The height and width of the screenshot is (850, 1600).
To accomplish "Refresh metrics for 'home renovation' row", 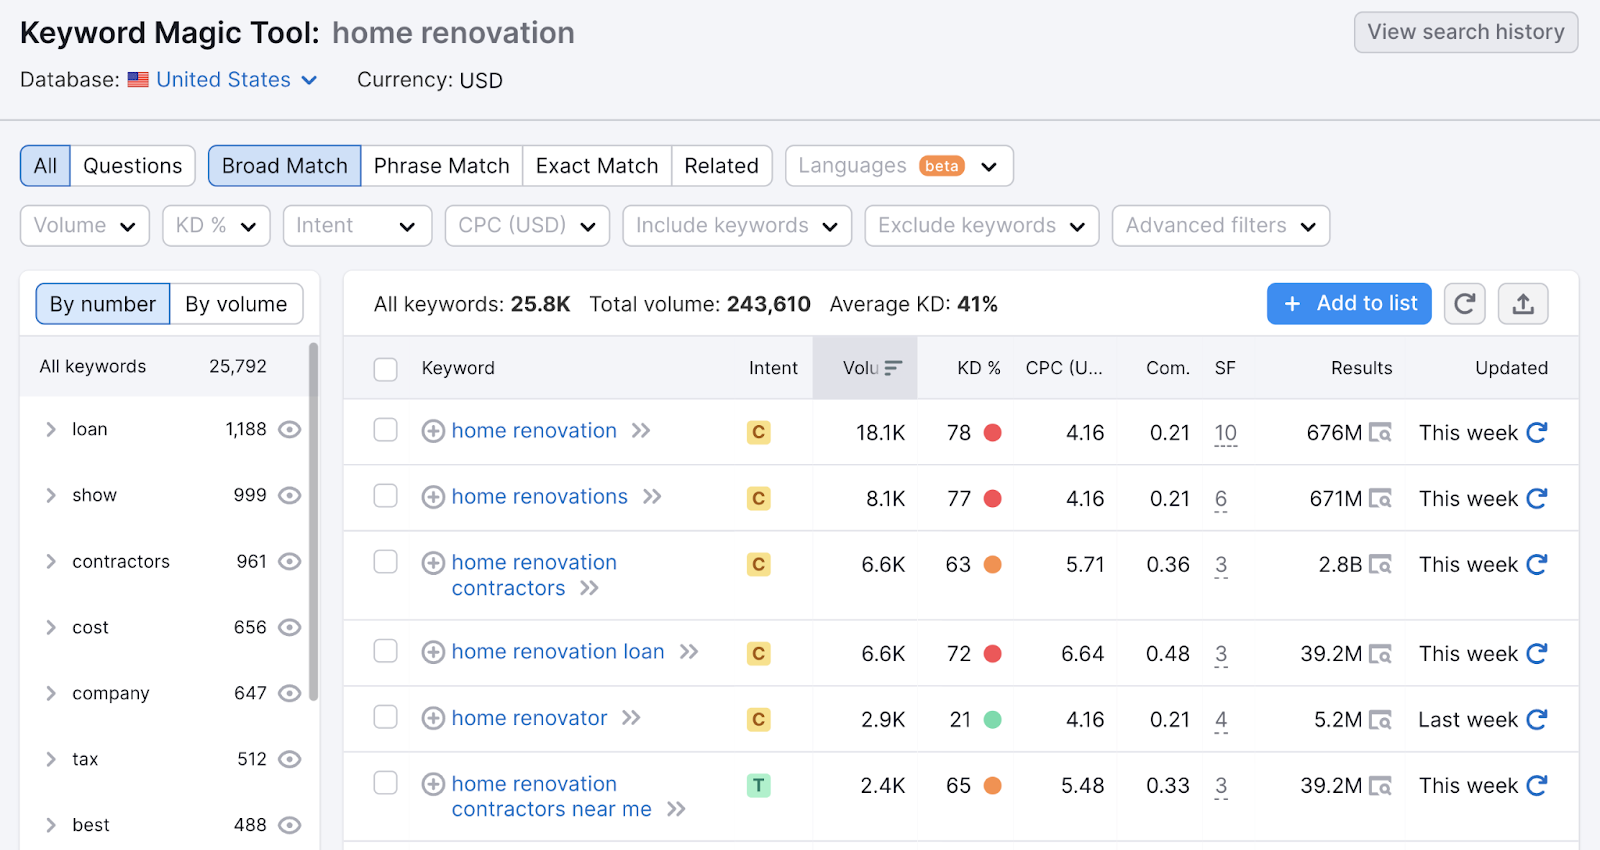I will (1537, 432).
